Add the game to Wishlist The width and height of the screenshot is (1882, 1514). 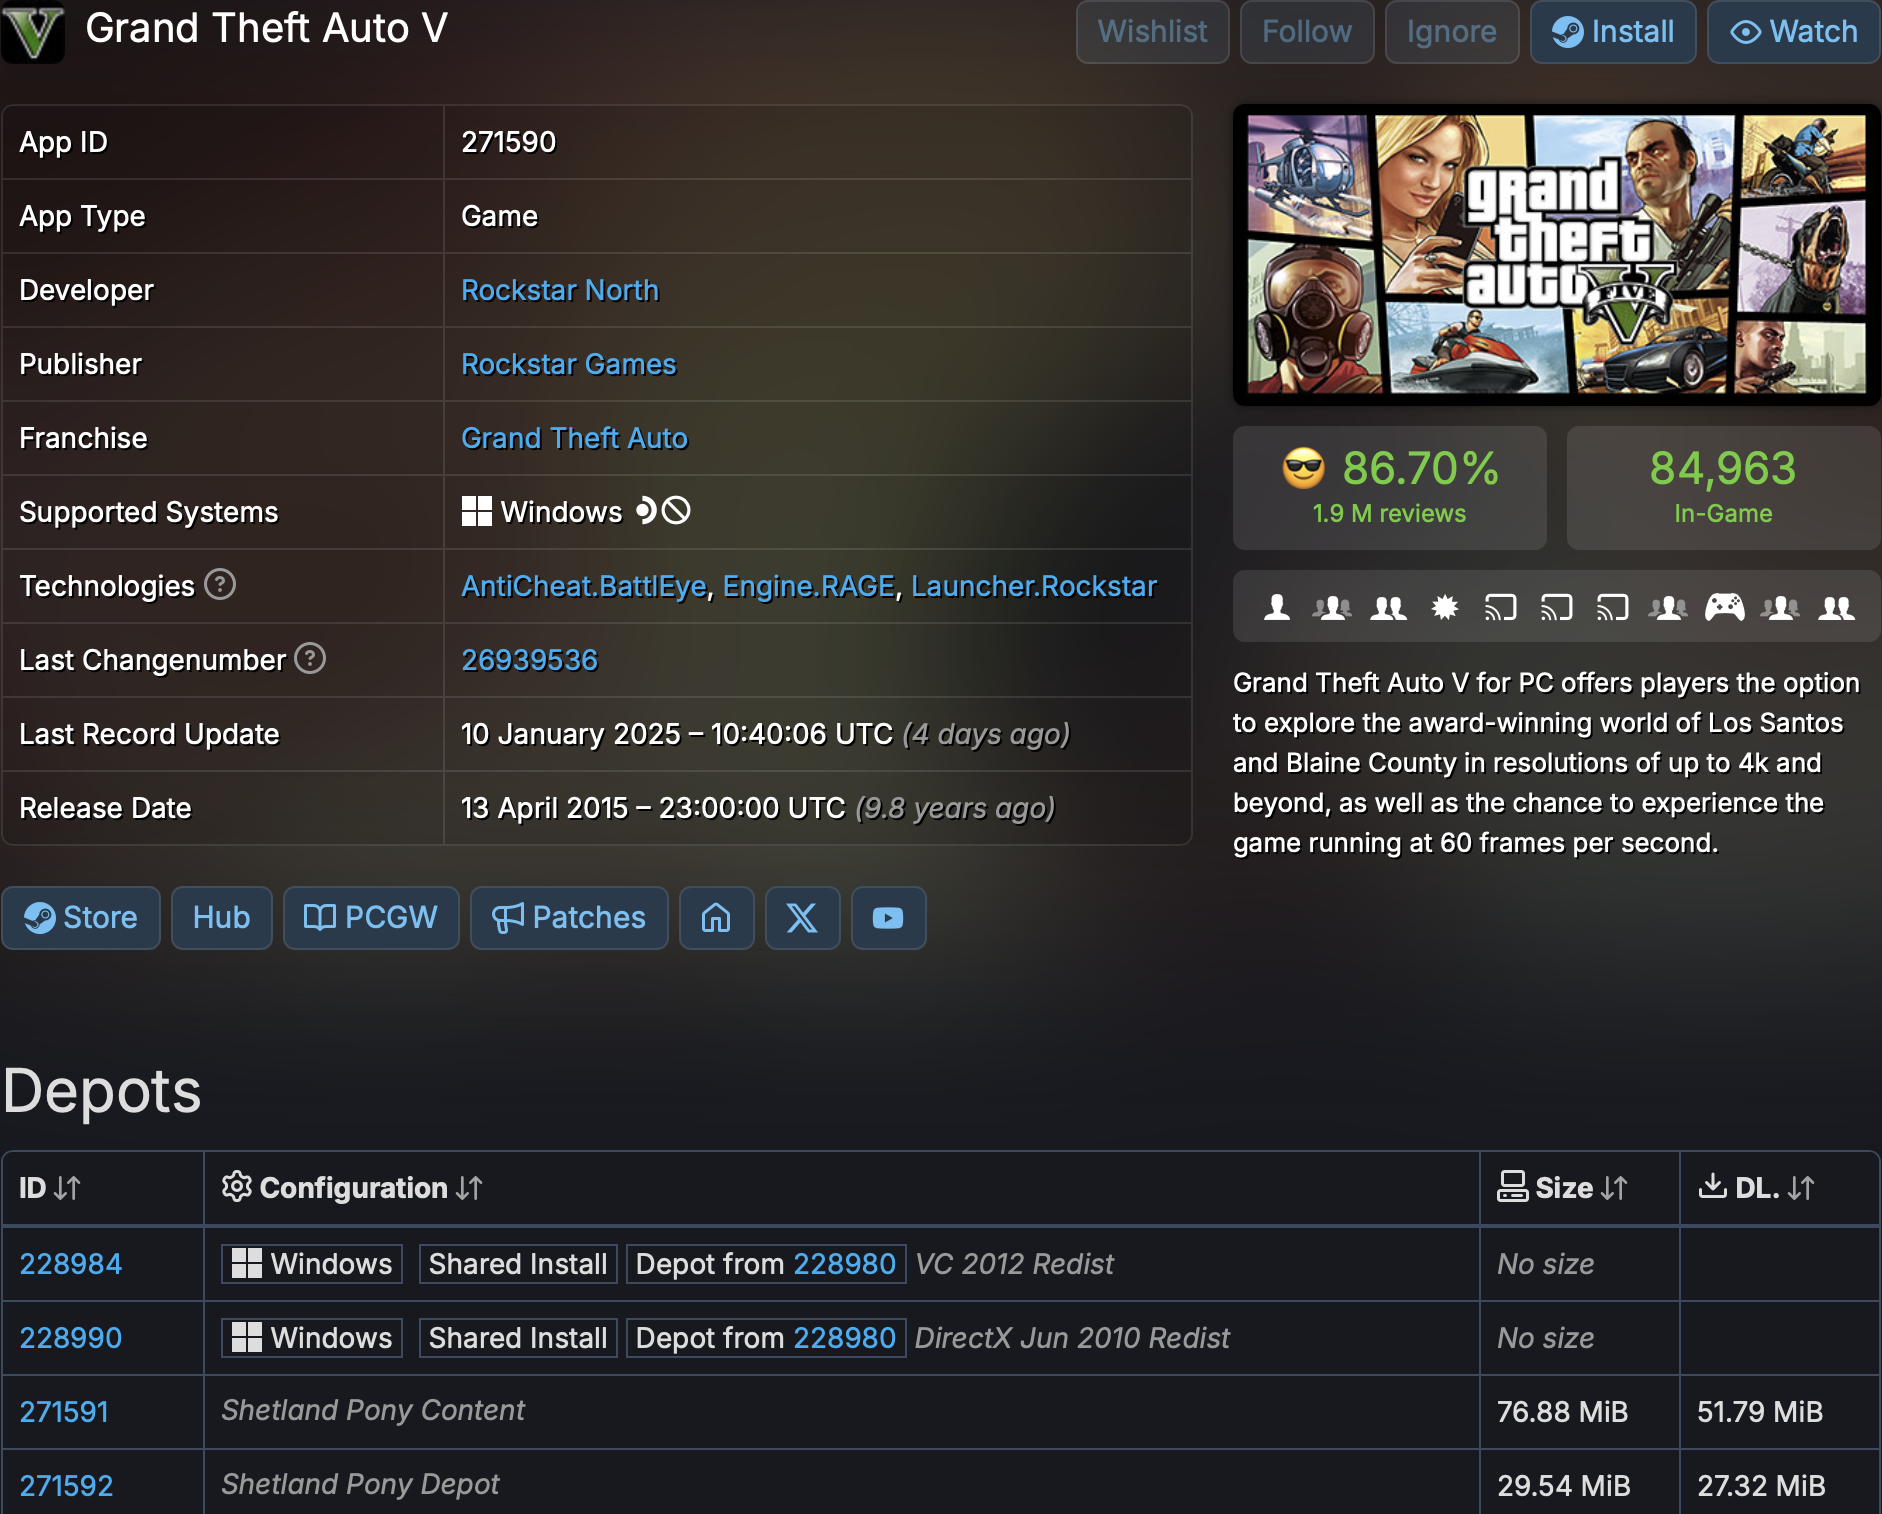[1153, 32]
